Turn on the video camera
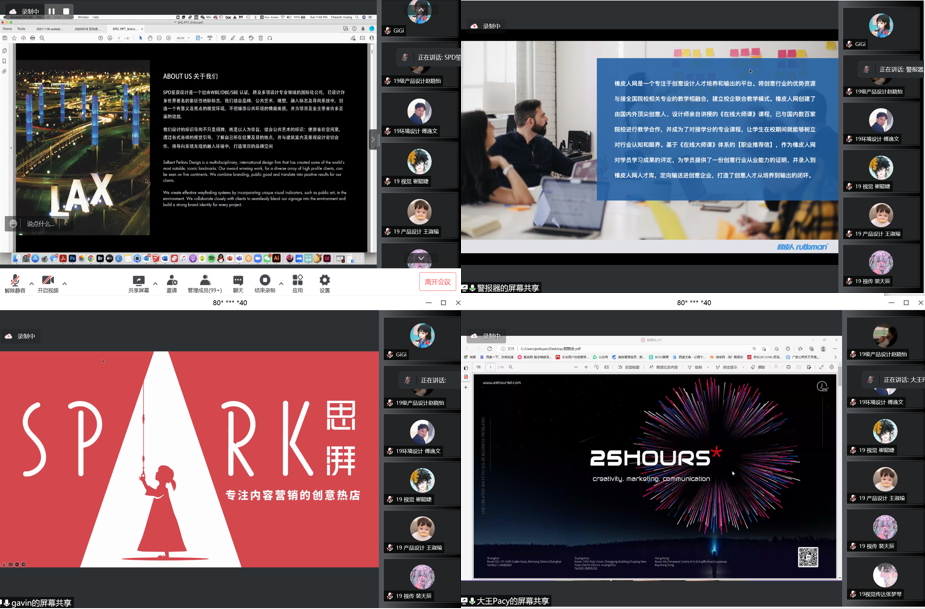925x609 pixels. [47, 283]
